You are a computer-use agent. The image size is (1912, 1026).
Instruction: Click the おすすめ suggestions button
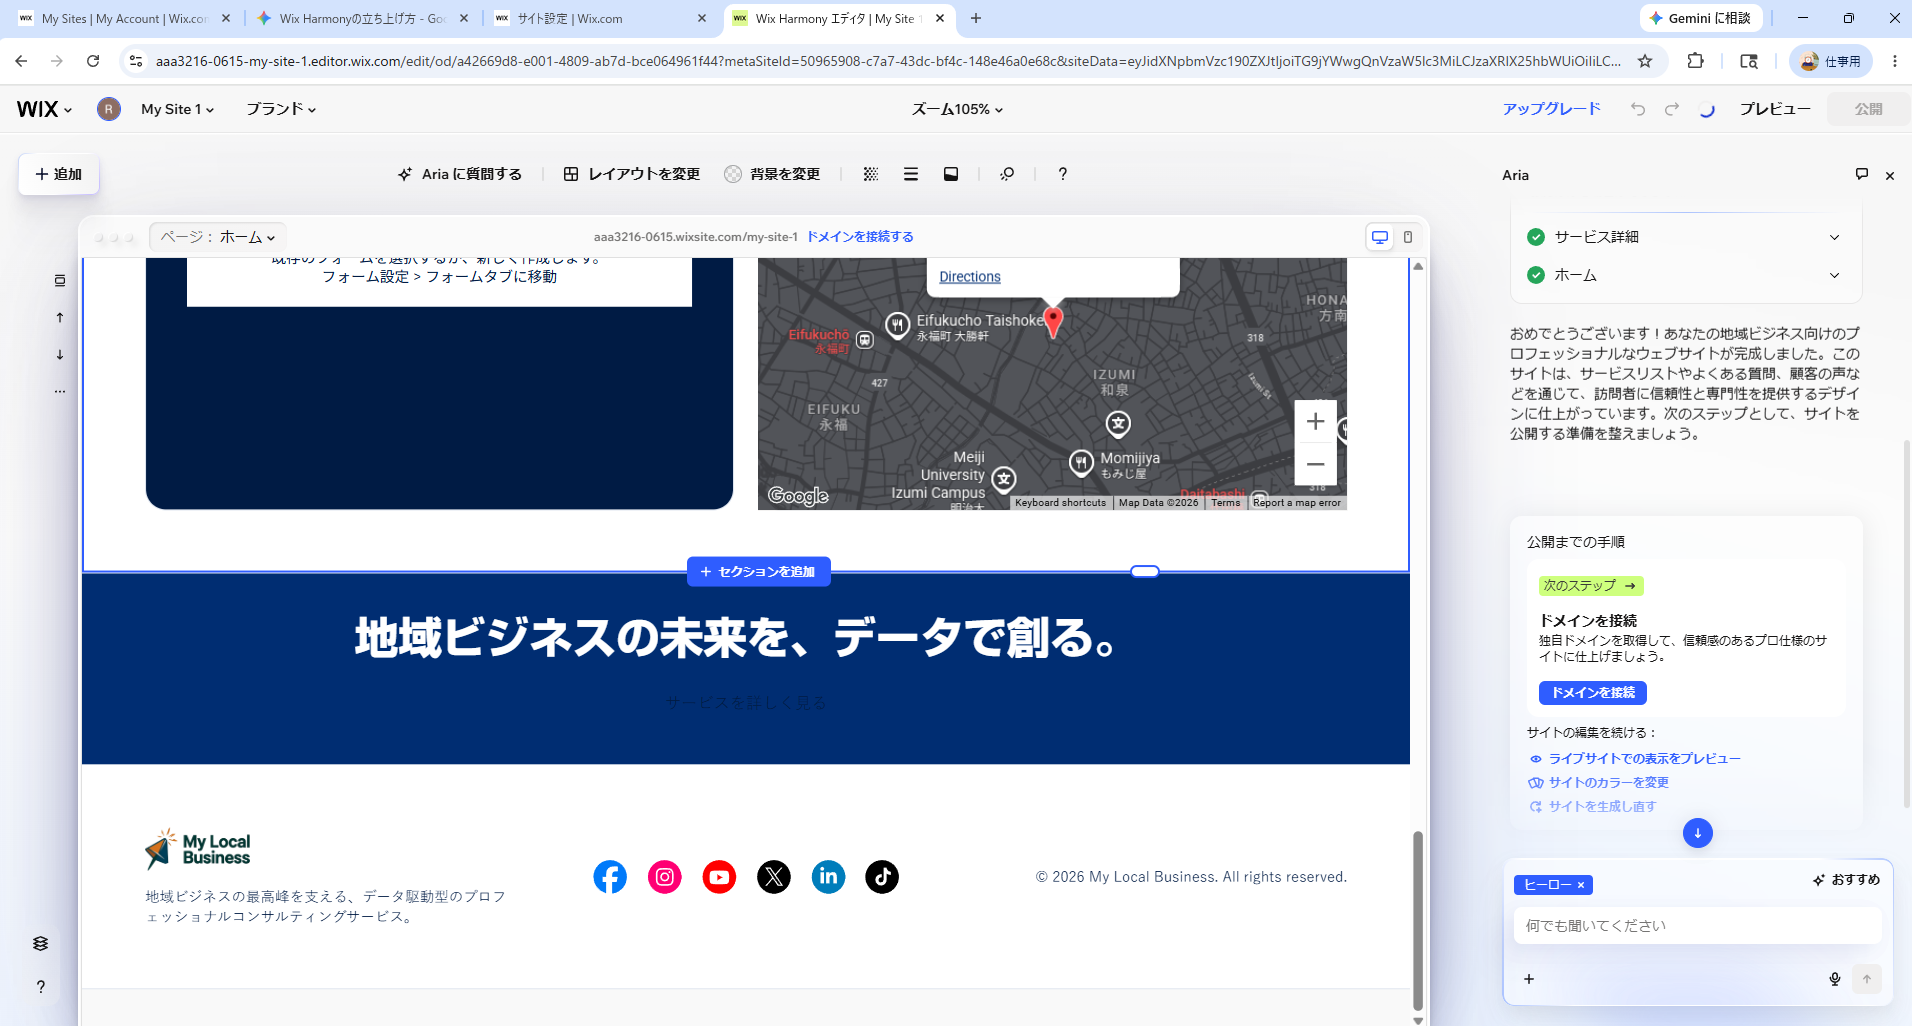click(x=1847, y=880)
